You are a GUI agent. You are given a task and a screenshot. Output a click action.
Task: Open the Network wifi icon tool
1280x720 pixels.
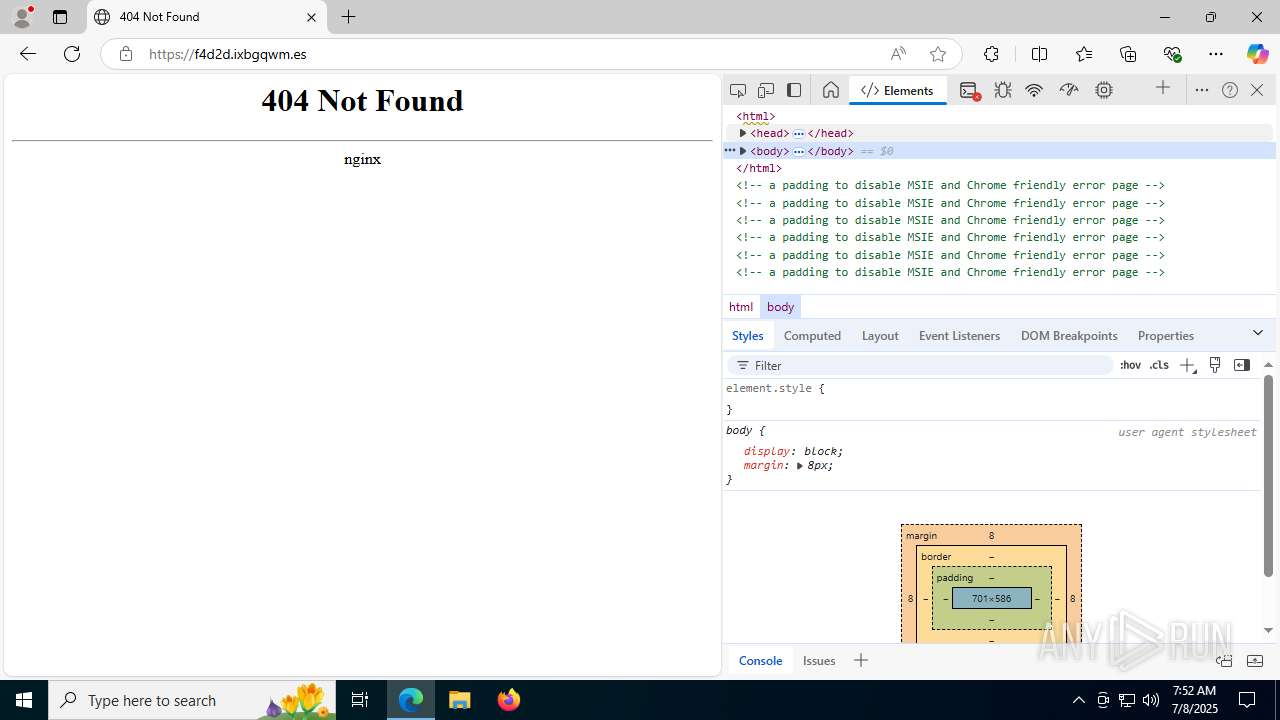click(1034, 90)
